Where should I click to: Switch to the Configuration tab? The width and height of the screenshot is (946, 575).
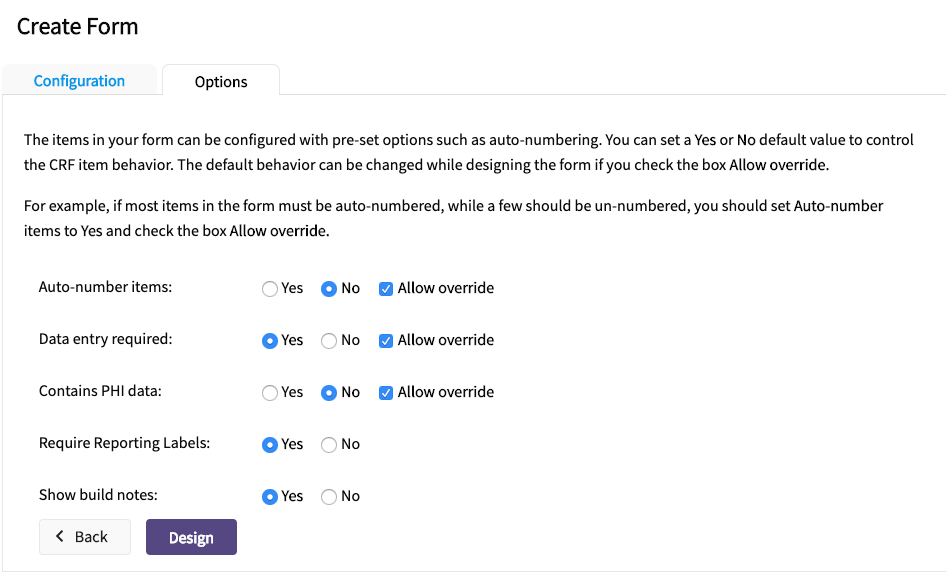tap(79, 81)
